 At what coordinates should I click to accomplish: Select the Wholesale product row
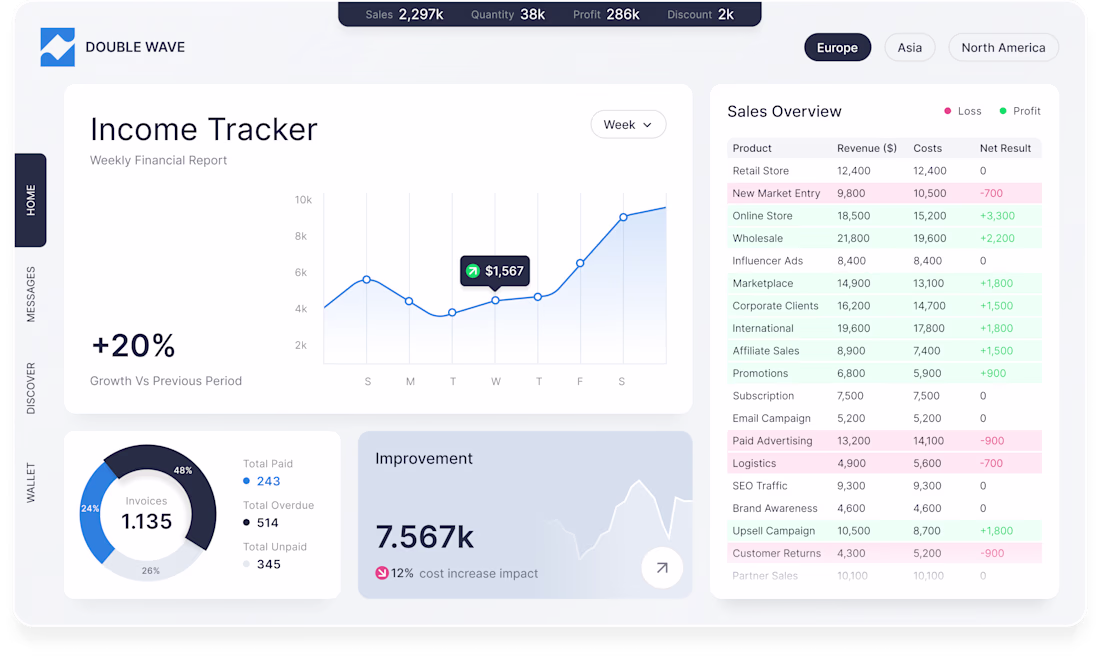pyautogui.click(x=884, y=238)
